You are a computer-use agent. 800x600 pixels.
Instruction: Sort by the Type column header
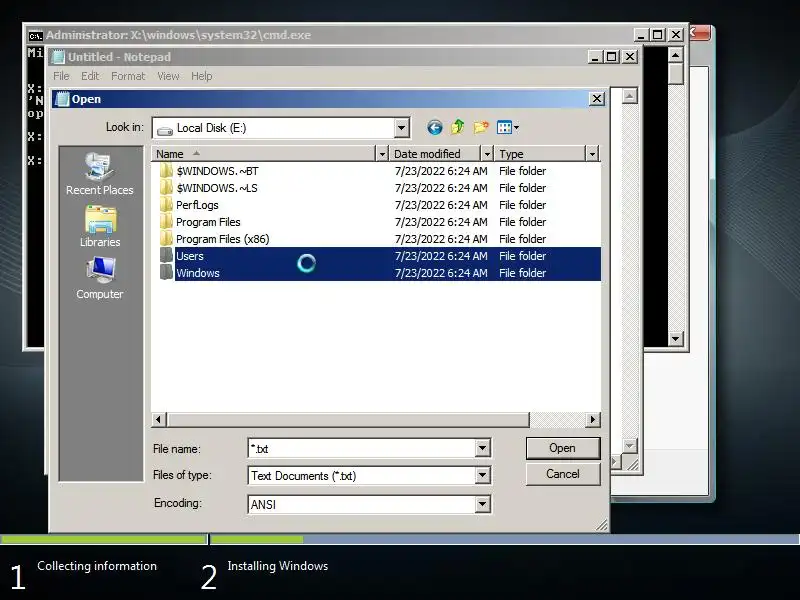point(540,154)
